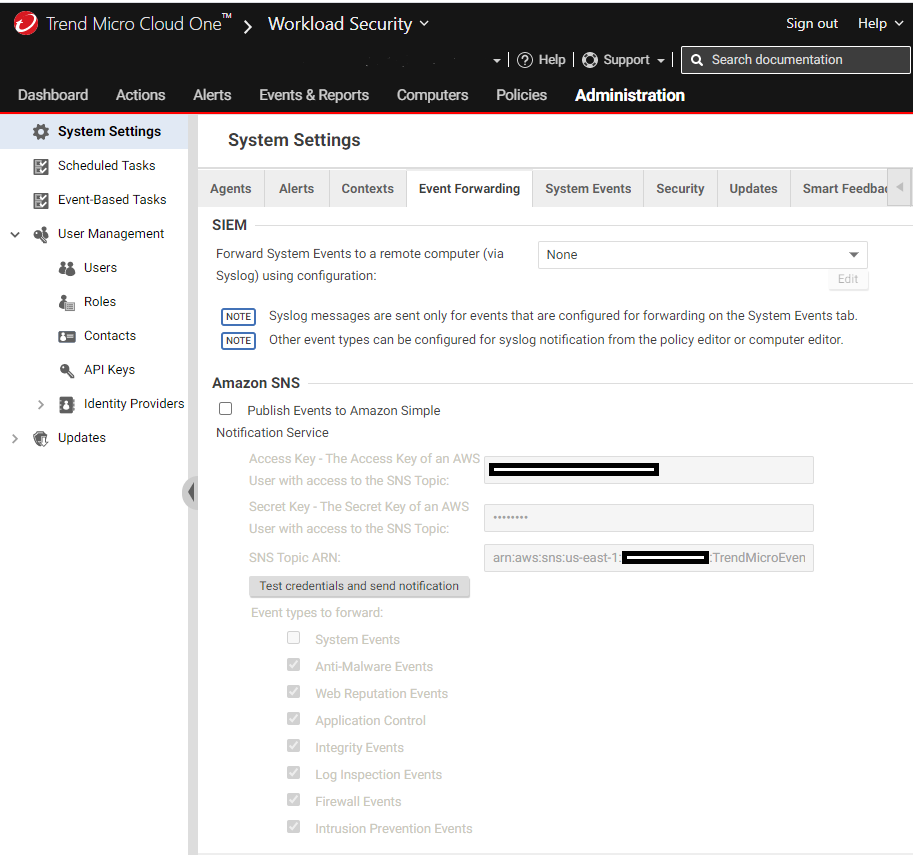The height and width of the screenshot is (855, 913).
Task: Click the SNS Topic ARN field
Action: (649, 558)
